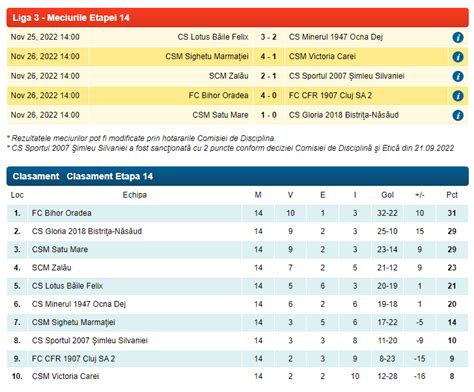This screenshot has width=474, height=392.
Task: Open info icon for CSM Satu Mare match
Action: (458, 115)
